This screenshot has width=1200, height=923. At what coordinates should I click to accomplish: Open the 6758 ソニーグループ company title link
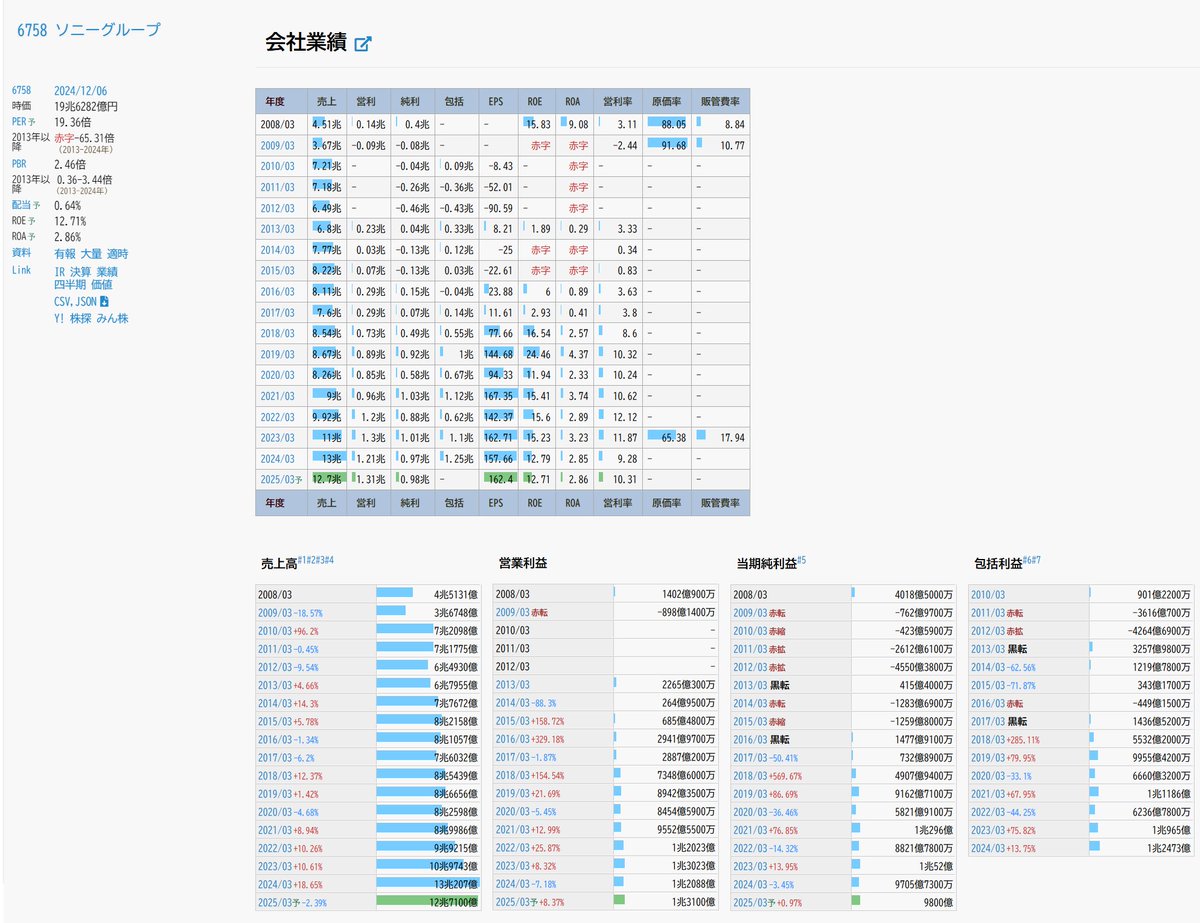click(89, 30)
